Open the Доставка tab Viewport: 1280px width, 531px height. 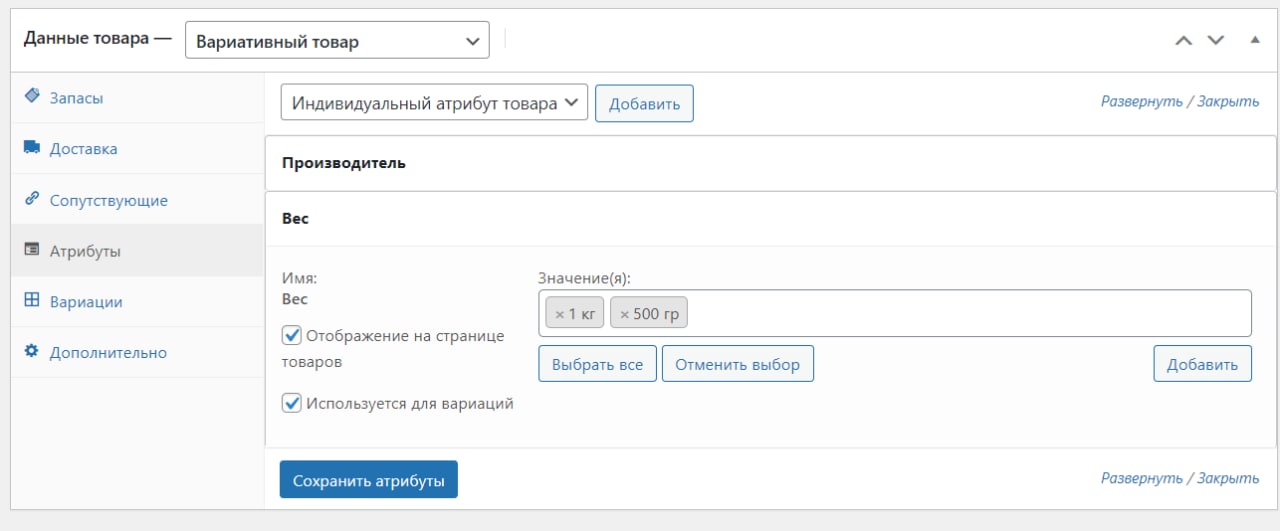[x=137, y=148]
